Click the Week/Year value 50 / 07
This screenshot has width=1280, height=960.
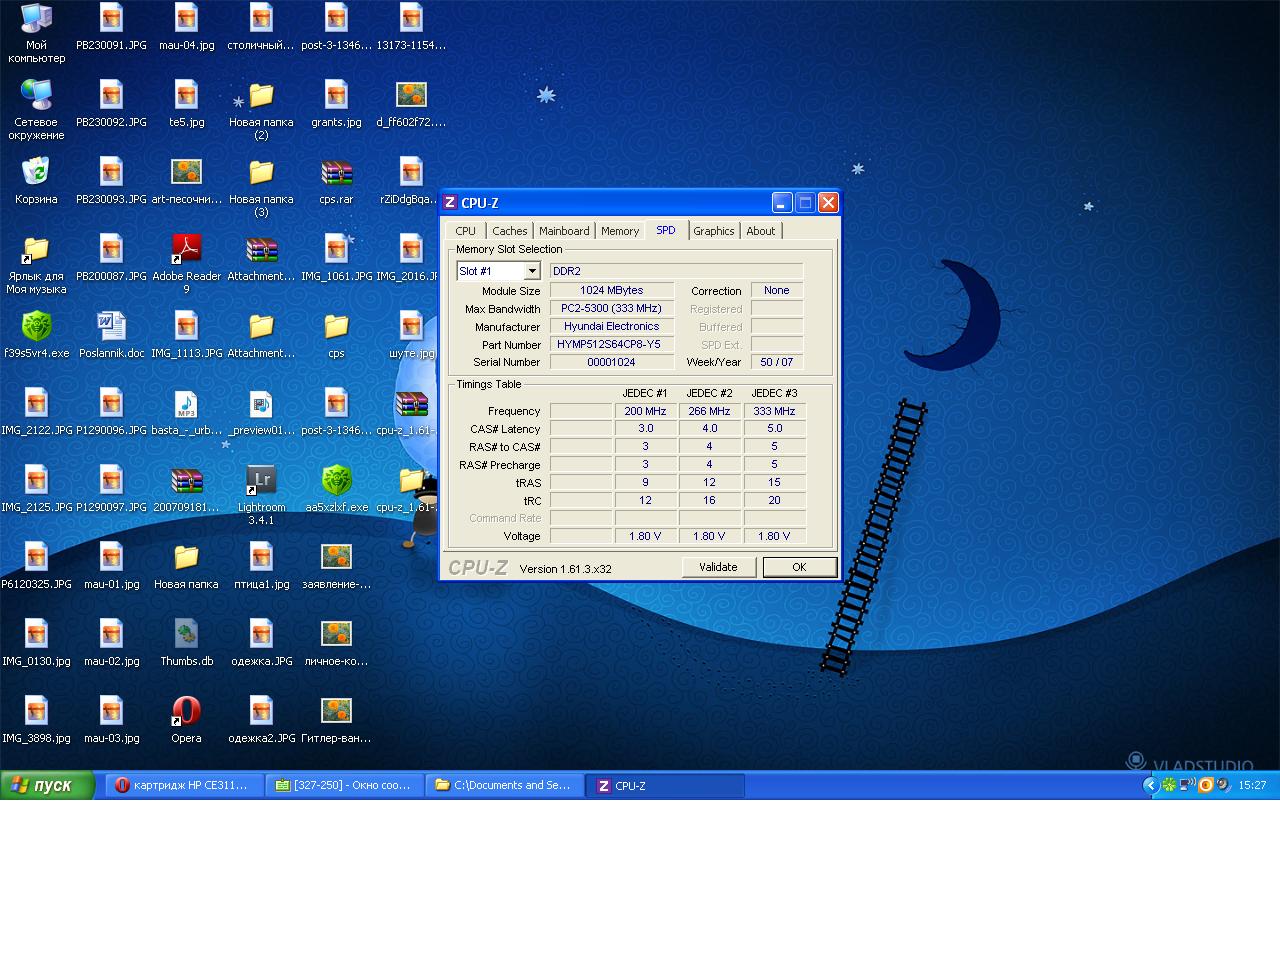point(777,362)
